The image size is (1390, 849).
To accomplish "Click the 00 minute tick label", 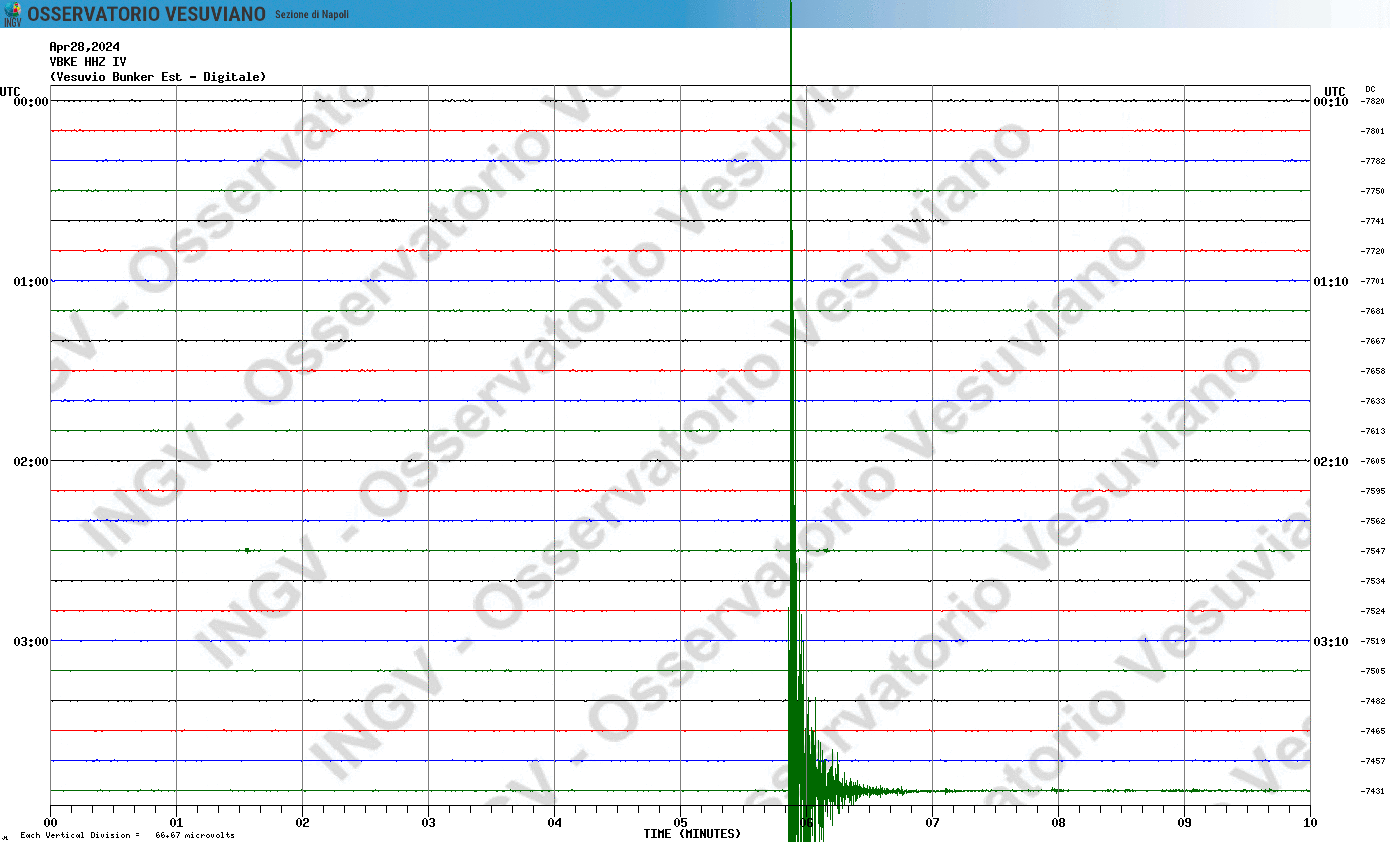I will [50, 823].
